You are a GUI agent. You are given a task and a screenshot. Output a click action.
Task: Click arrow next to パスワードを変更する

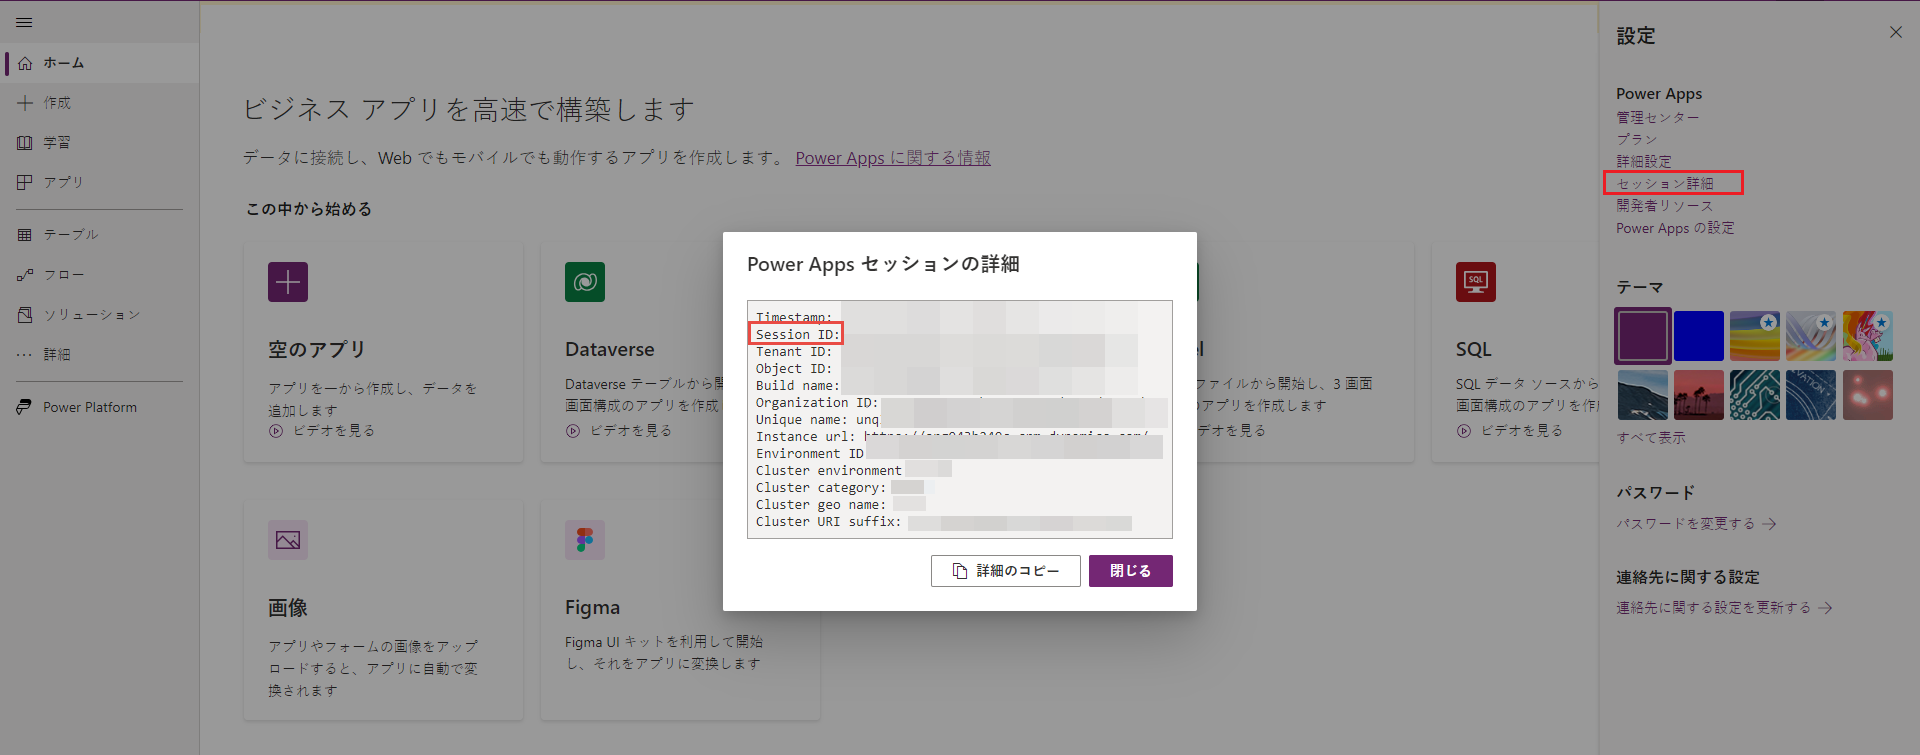click(x=1769, y=524)
